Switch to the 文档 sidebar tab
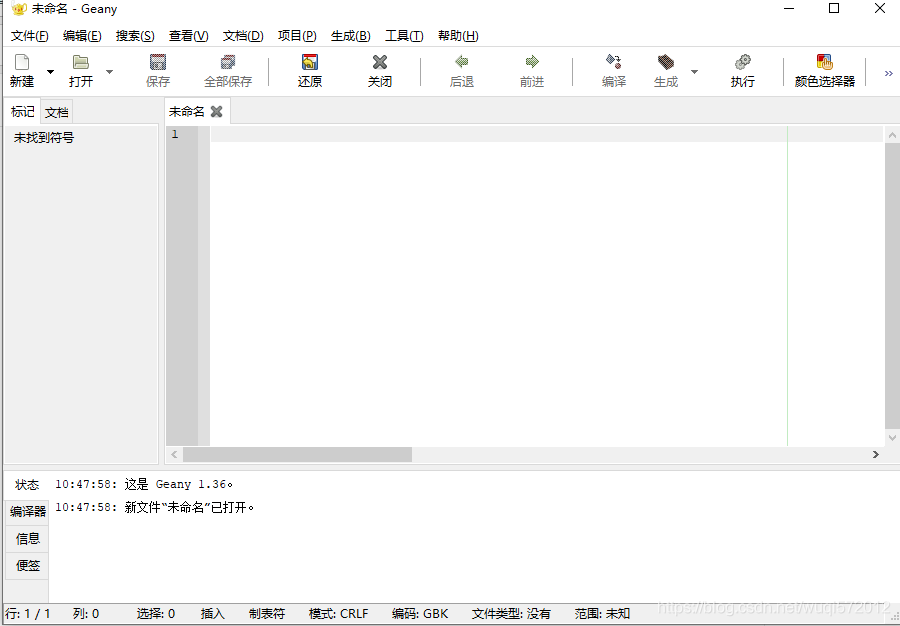Image resolution: width=900 pixels, height=626 pixels. [57, 112]
